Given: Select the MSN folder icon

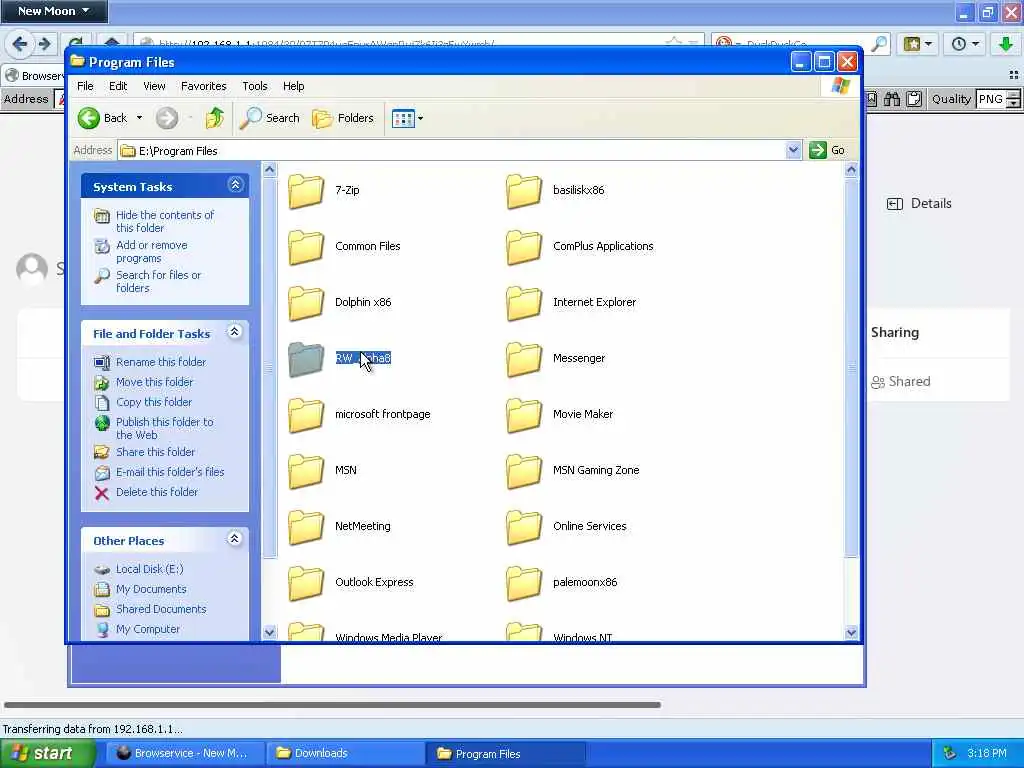Looking at the screenshot, I should 306,471.
